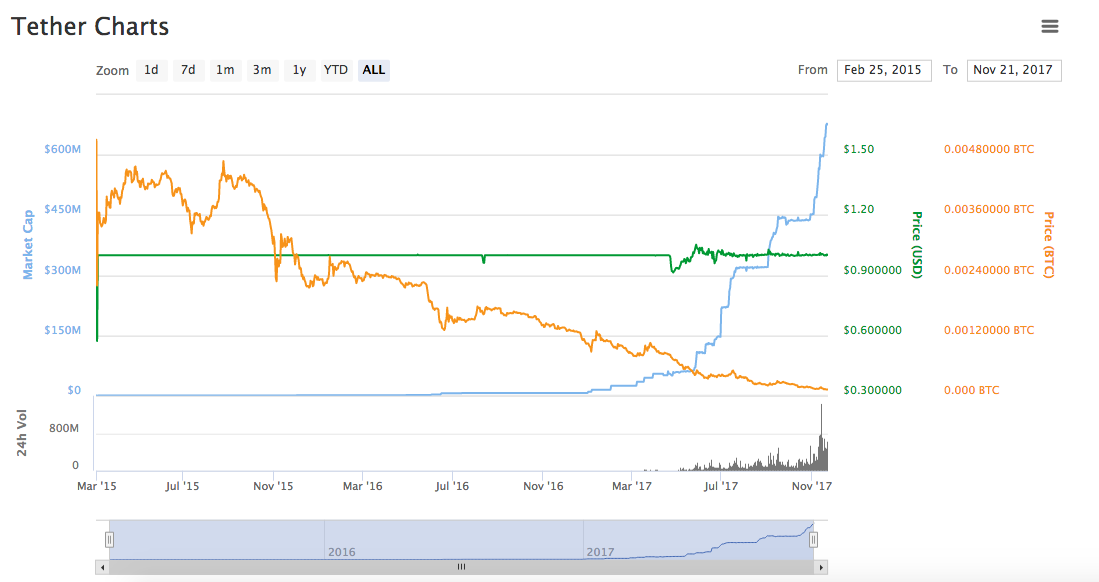Click the $150M market cap label

62,330
